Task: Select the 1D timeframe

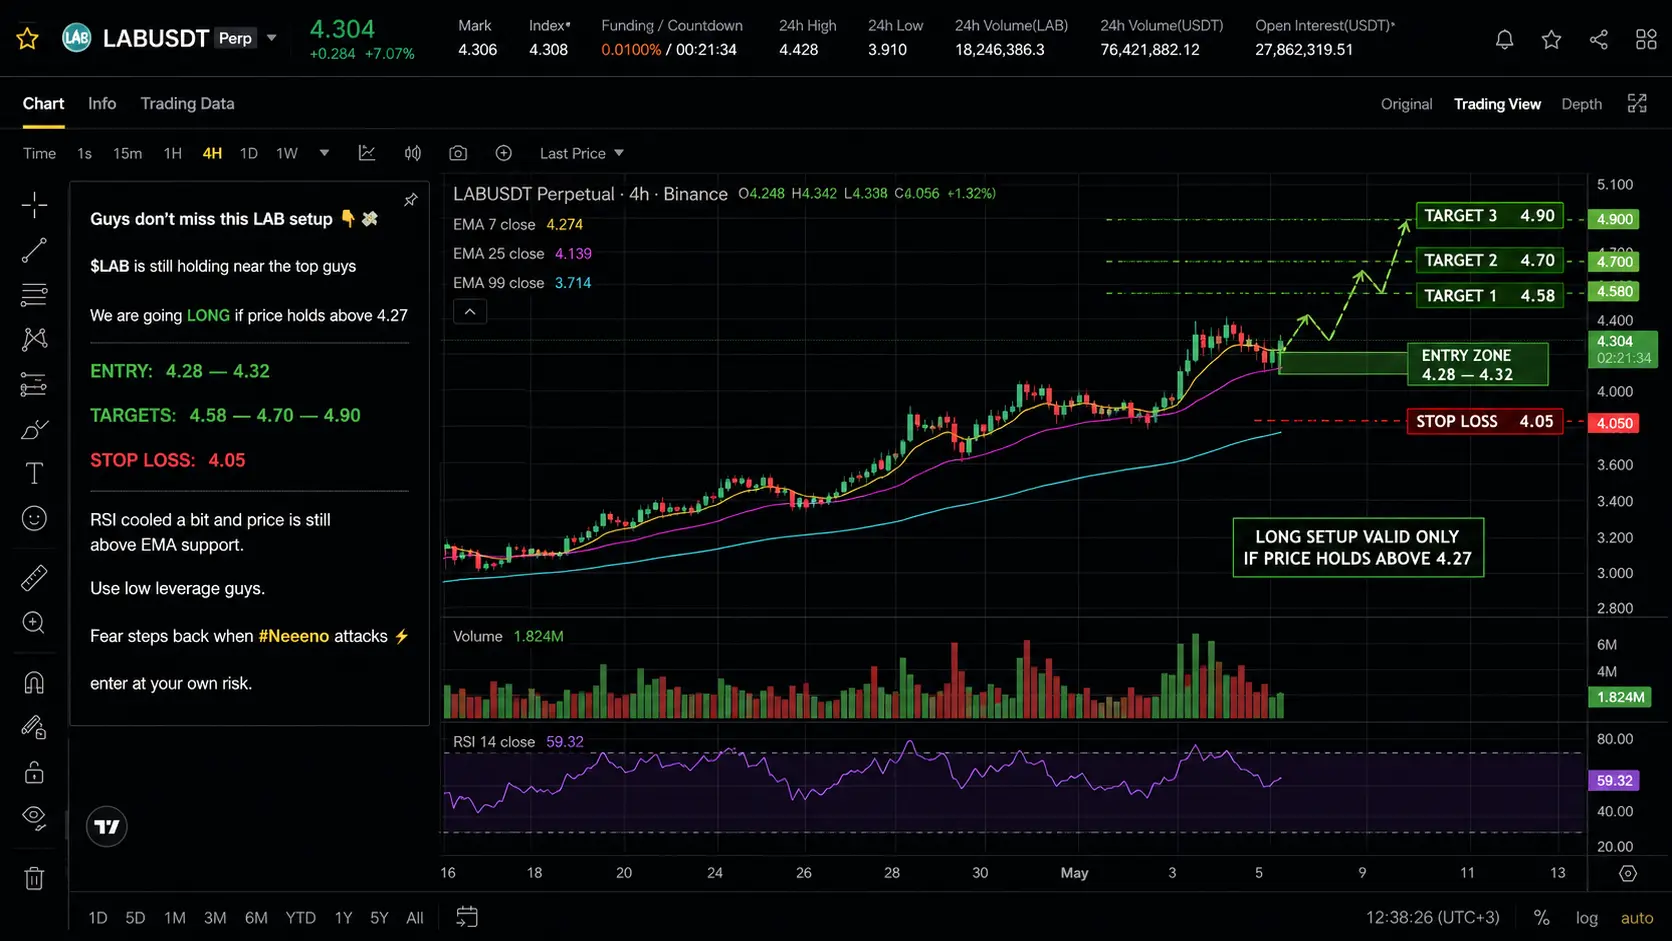Action: (249, 153)
